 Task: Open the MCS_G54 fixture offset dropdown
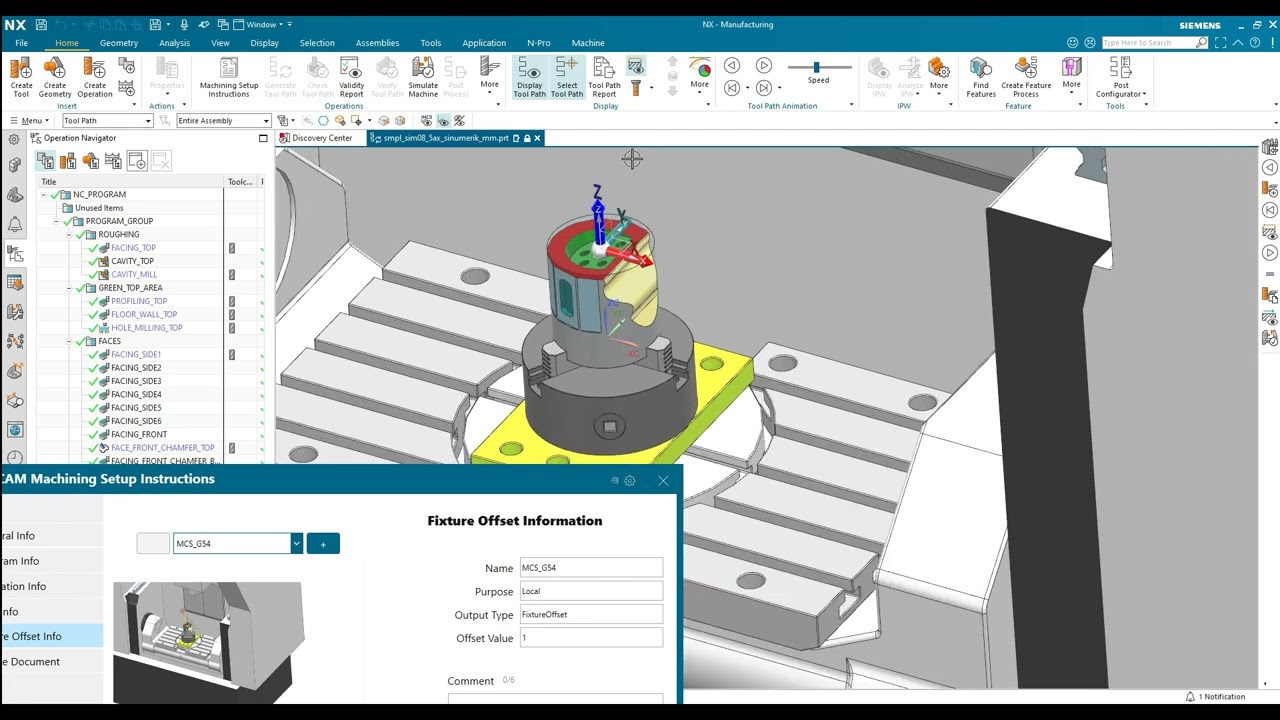tap(296, 543)
